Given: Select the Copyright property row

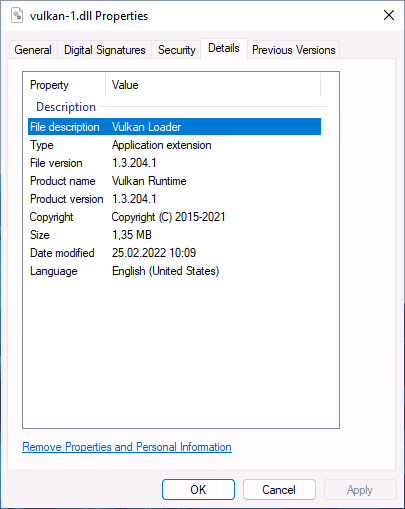Looking at the screenshot, I should pos(174,217).
